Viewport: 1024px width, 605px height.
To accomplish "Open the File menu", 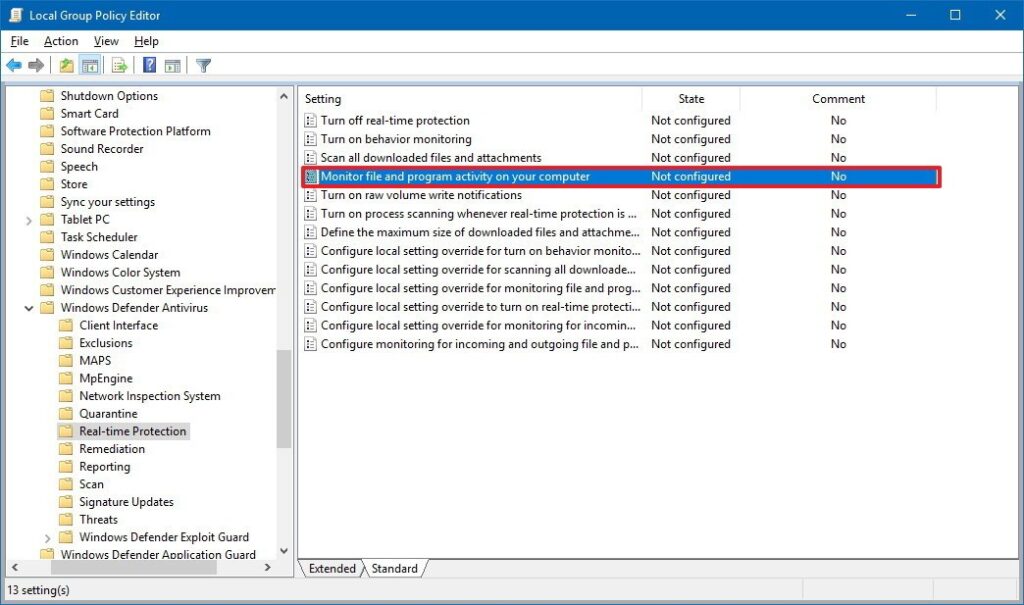I will click(20, 41).
